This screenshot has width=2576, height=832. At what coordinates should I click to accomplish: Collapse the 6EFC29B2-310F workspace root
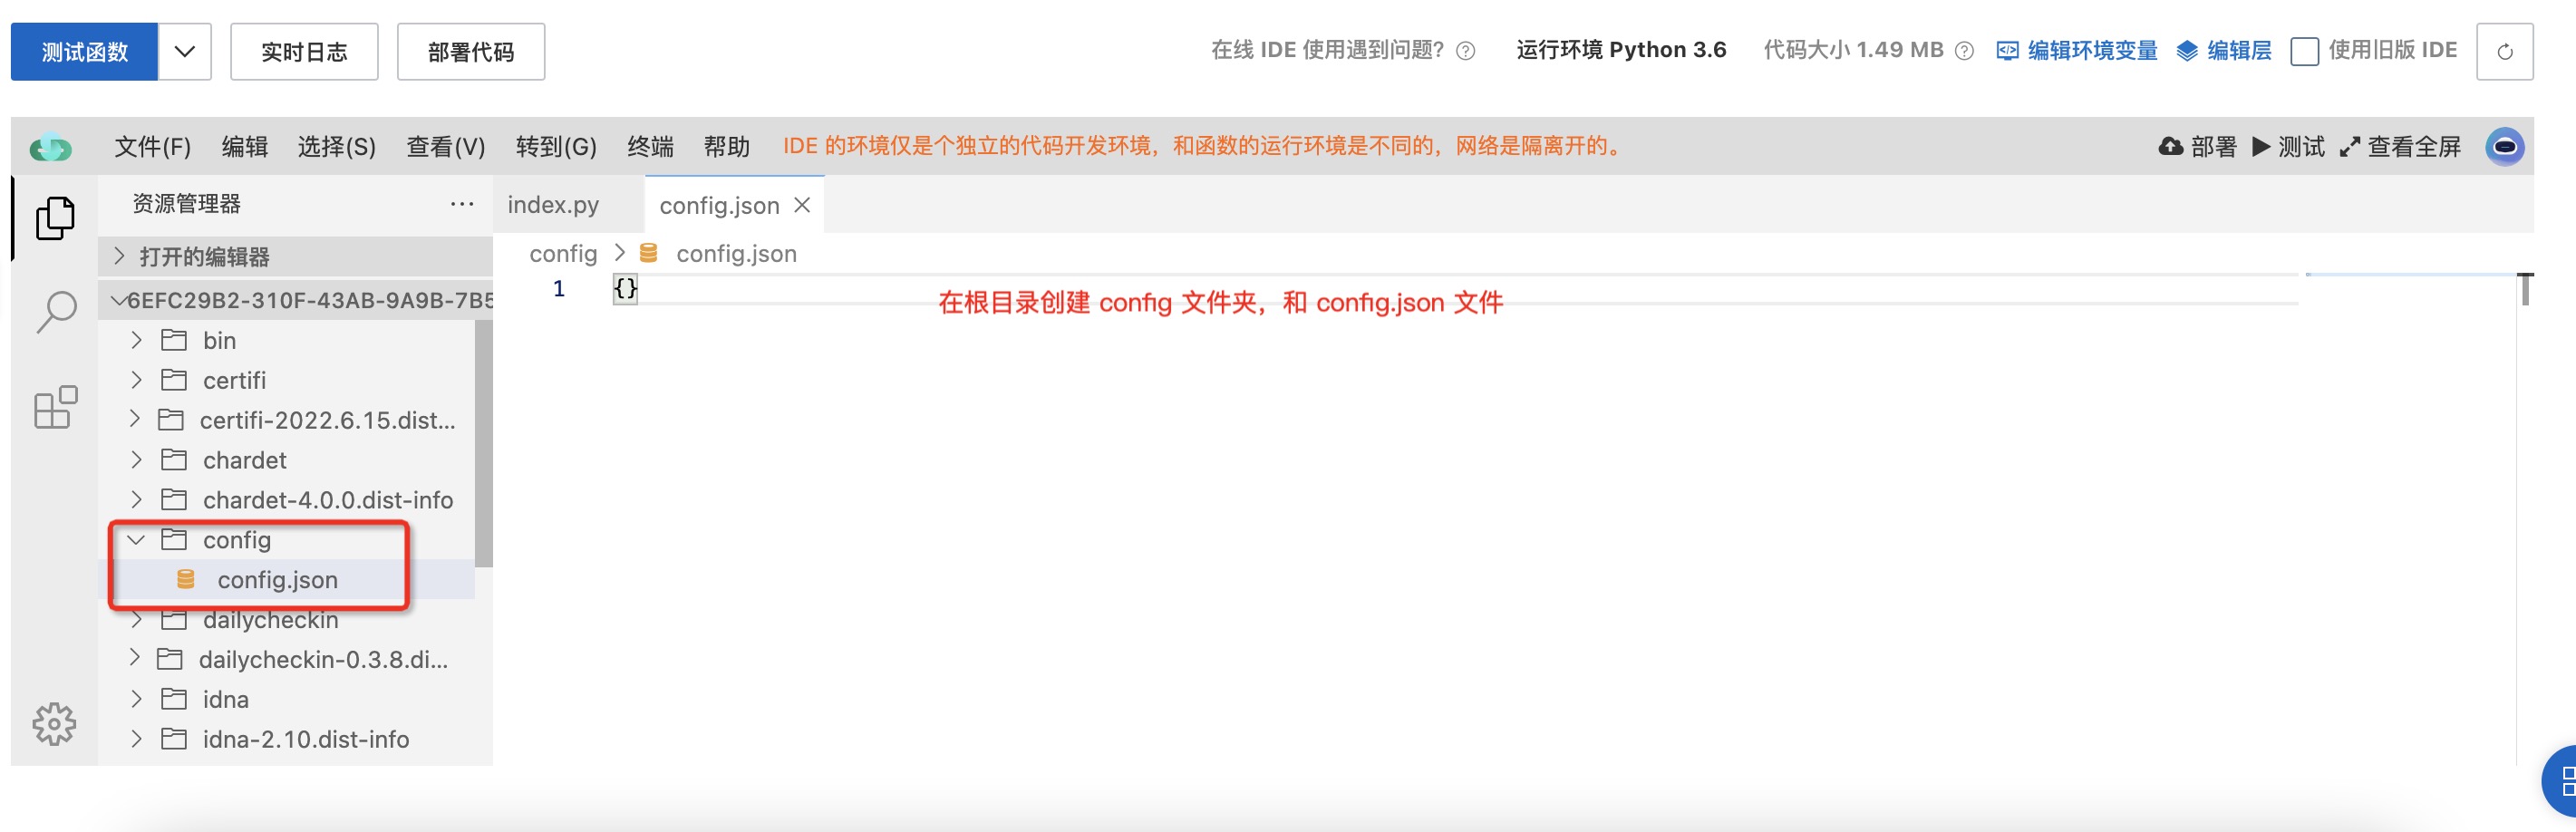coord(119,300)
